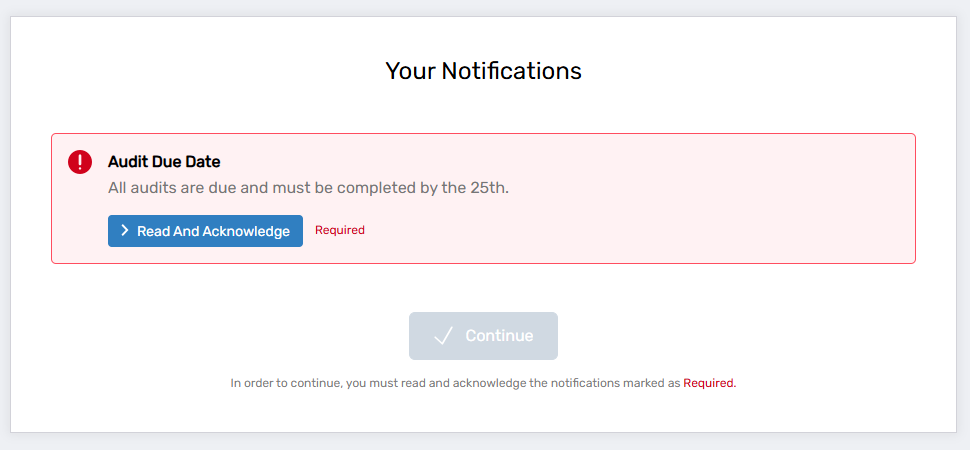Select the Audit Due Date notification title
The image size is (970, 450).
point(164,162)
